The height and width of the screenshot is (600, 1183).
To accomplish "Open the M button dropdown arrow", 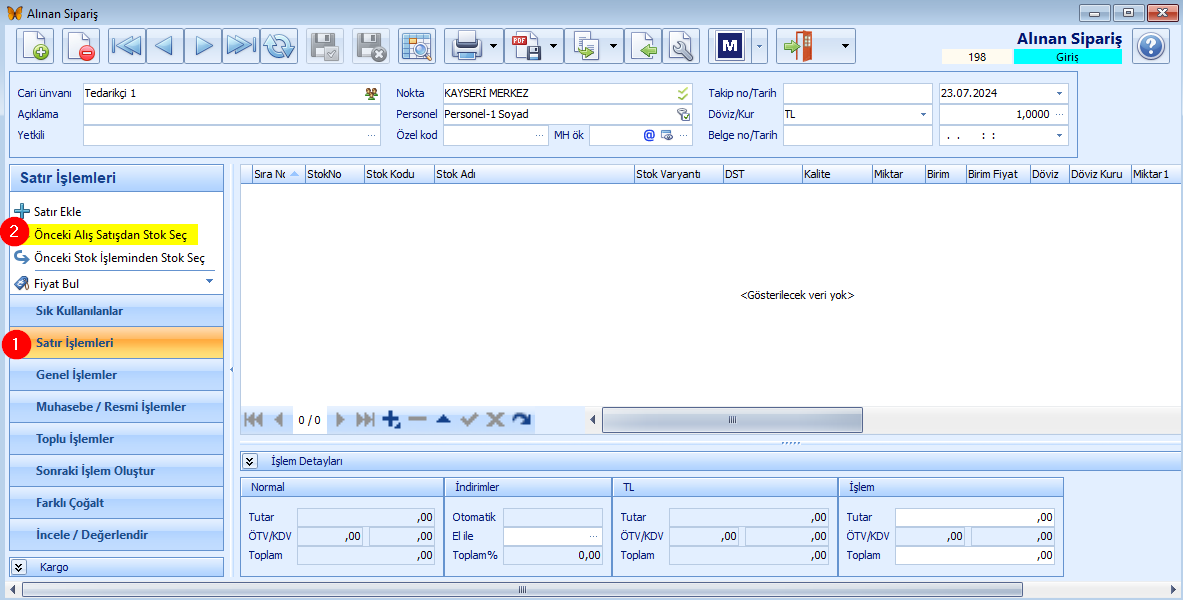I will 759,46.
